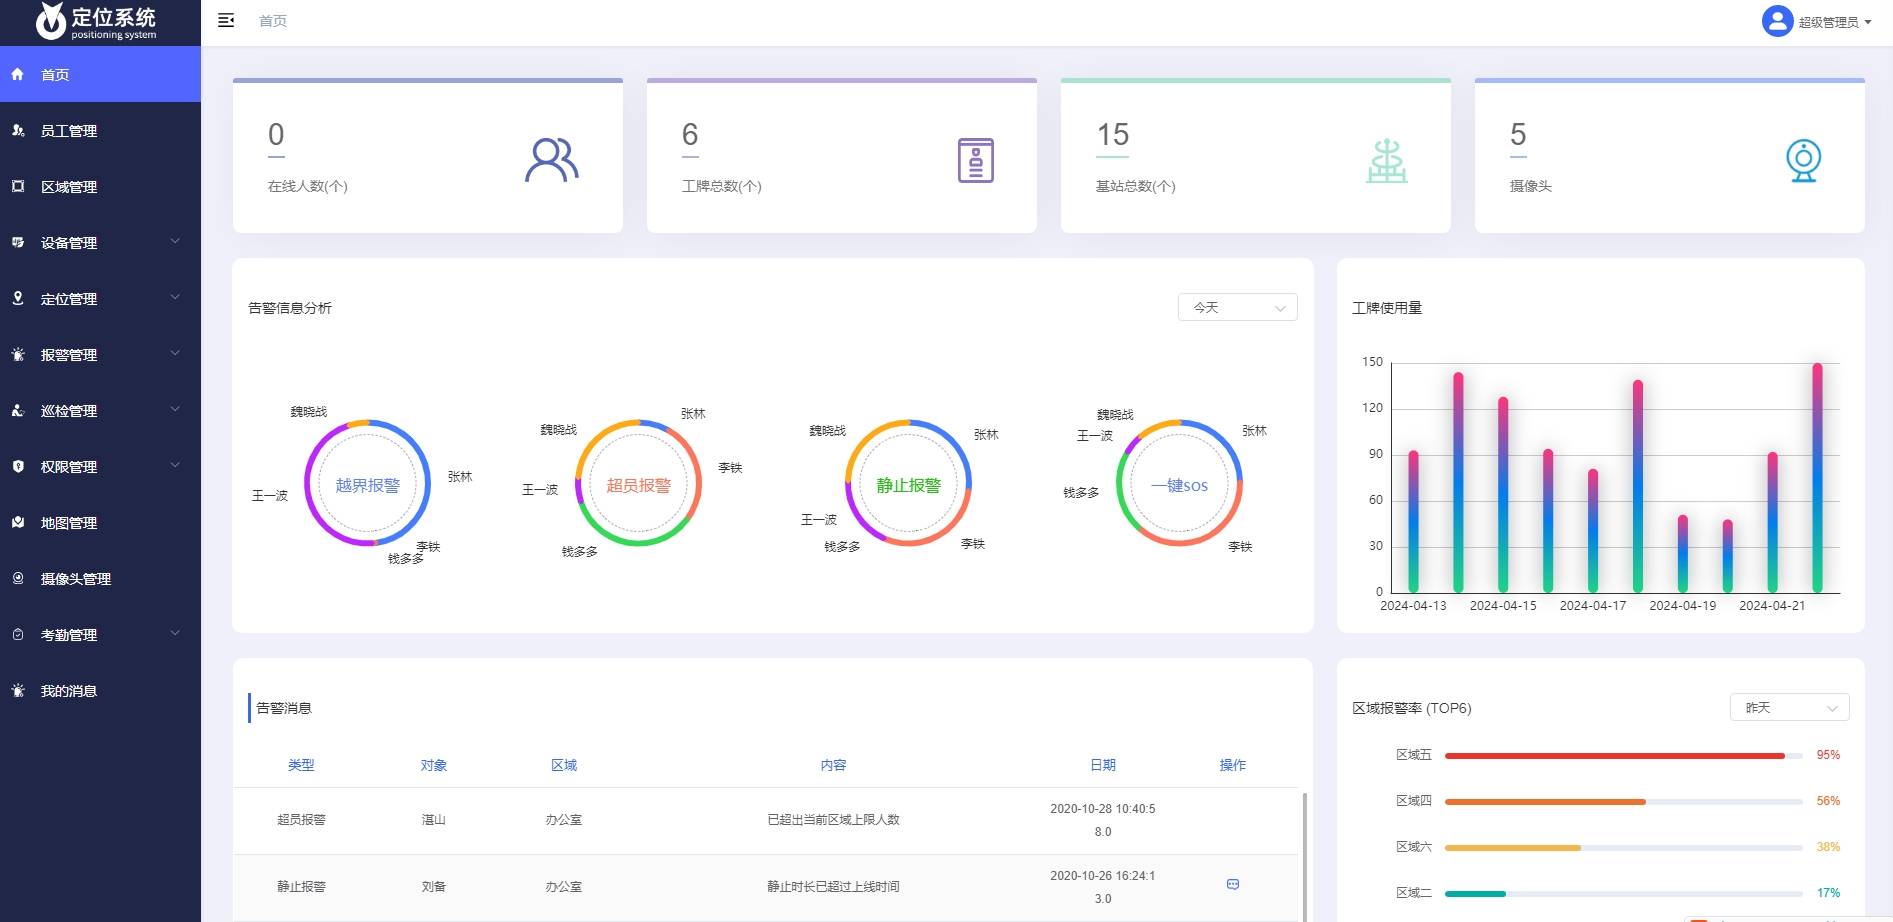Click the 在线人数 statistic card
The height and width of the screenshot is (922, 1893).
(428, 156)
